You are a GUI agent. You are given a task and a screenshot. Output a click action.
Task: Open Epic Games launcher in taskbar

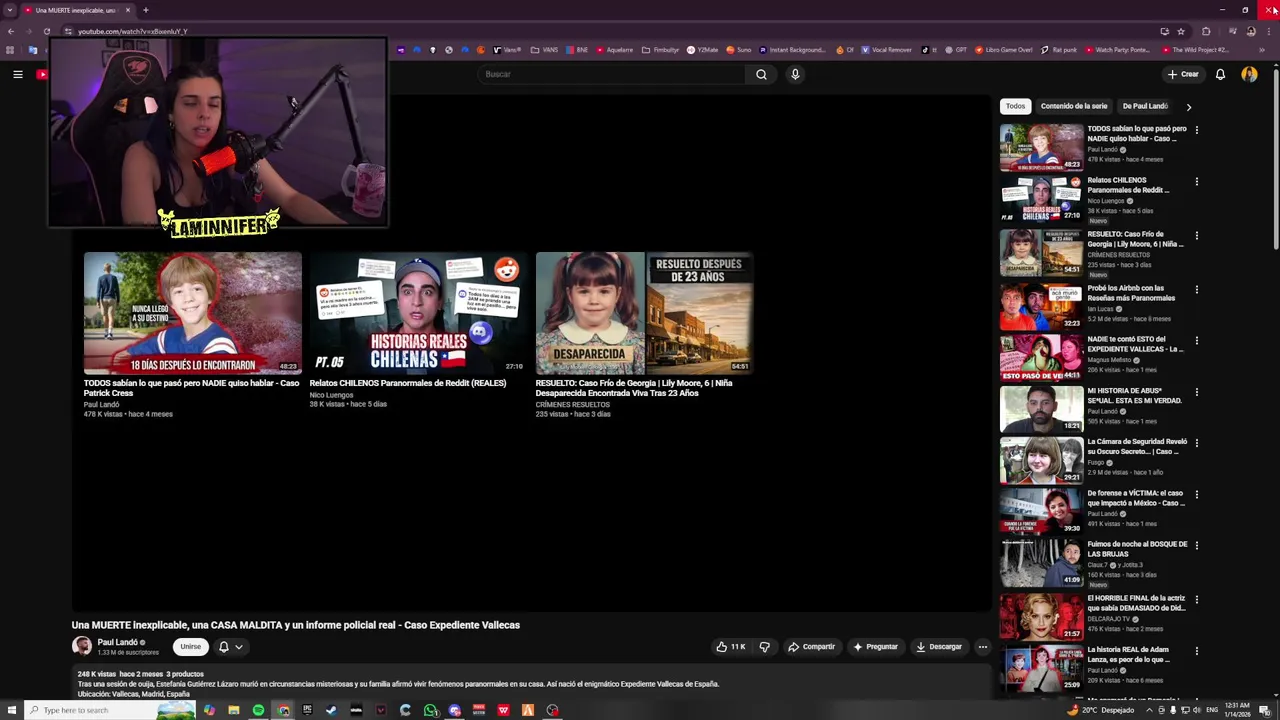307,710
